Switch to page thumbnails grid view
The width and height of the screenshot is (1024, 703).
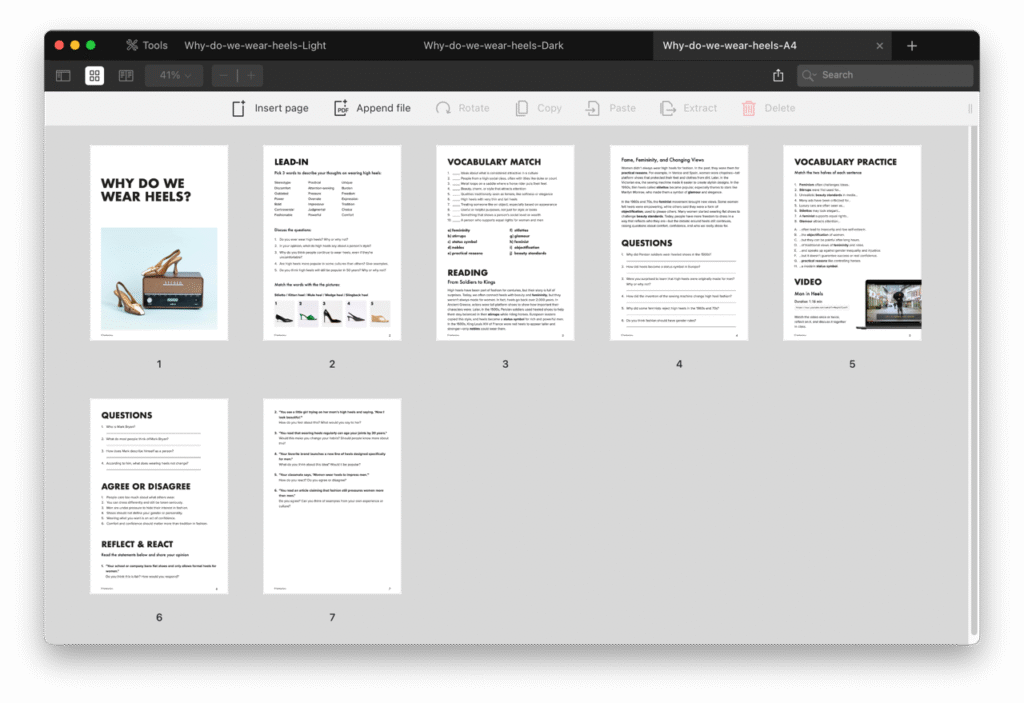click(94, 76)
